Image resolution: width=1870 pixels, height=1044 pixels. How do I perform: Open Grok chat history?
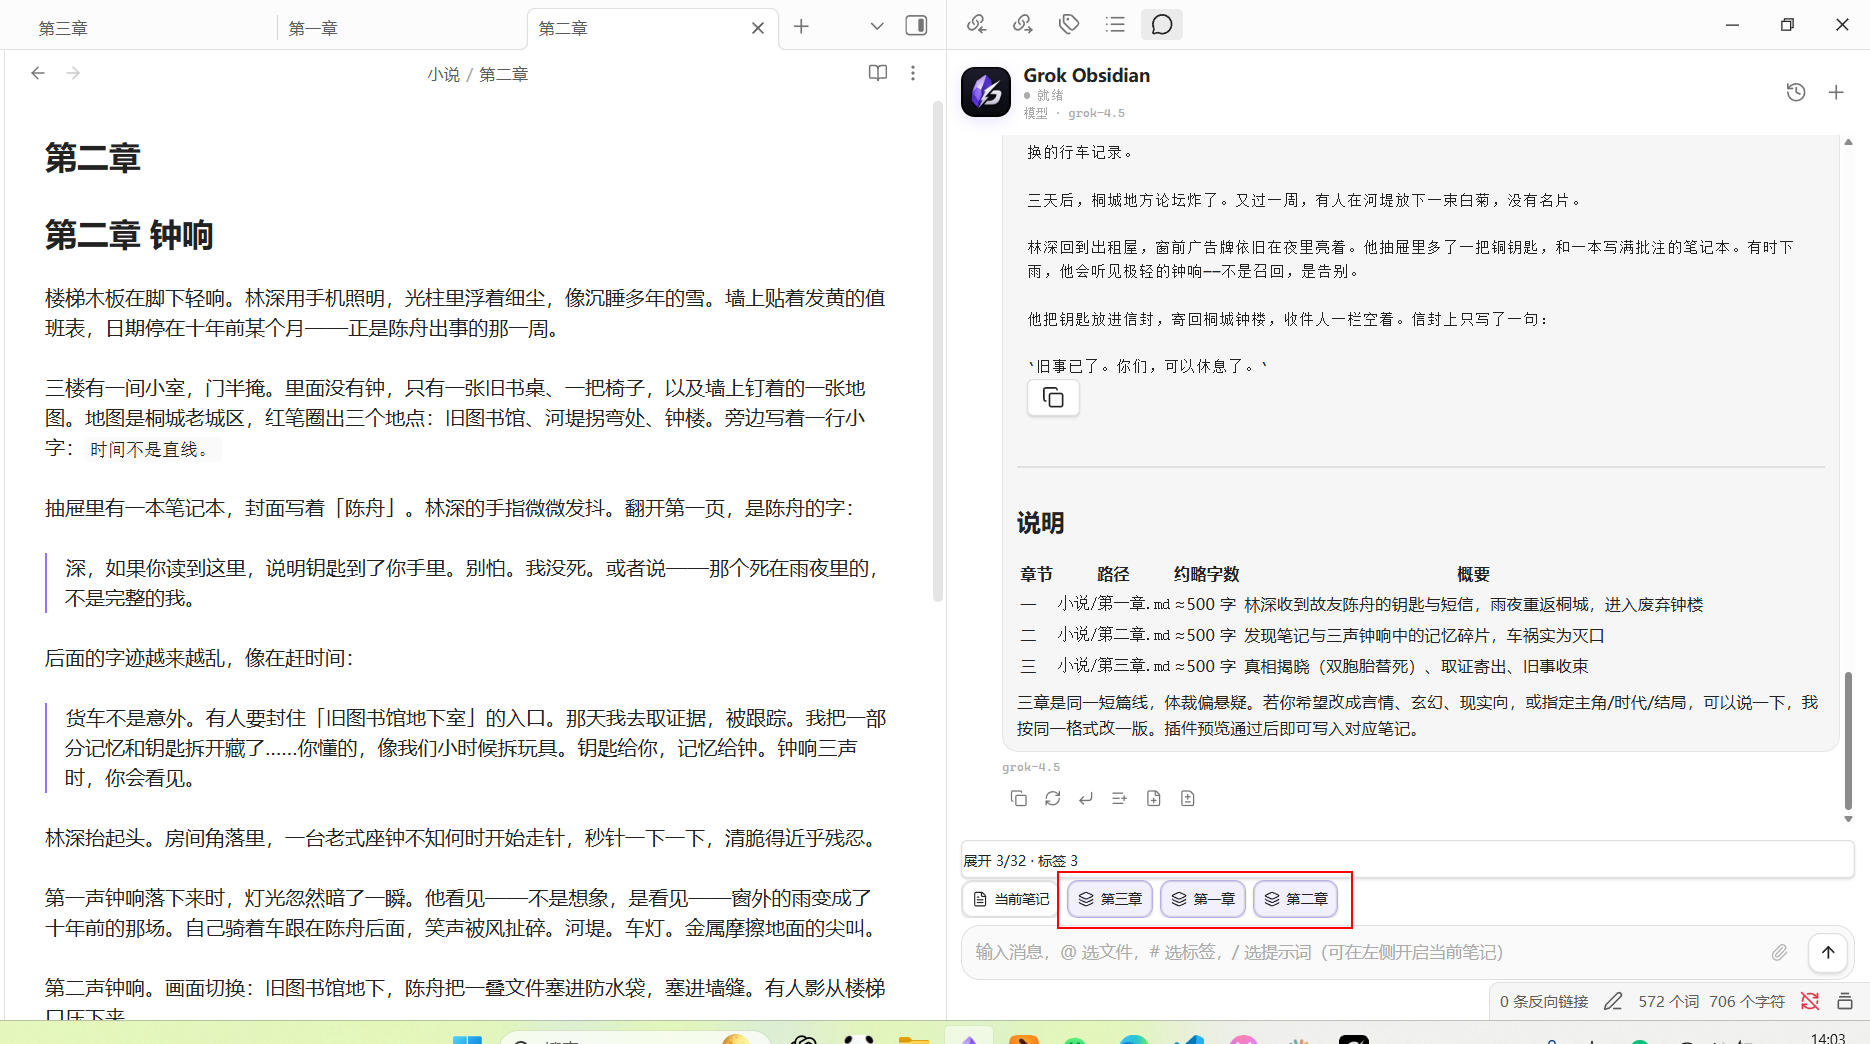pos(1796,92)
